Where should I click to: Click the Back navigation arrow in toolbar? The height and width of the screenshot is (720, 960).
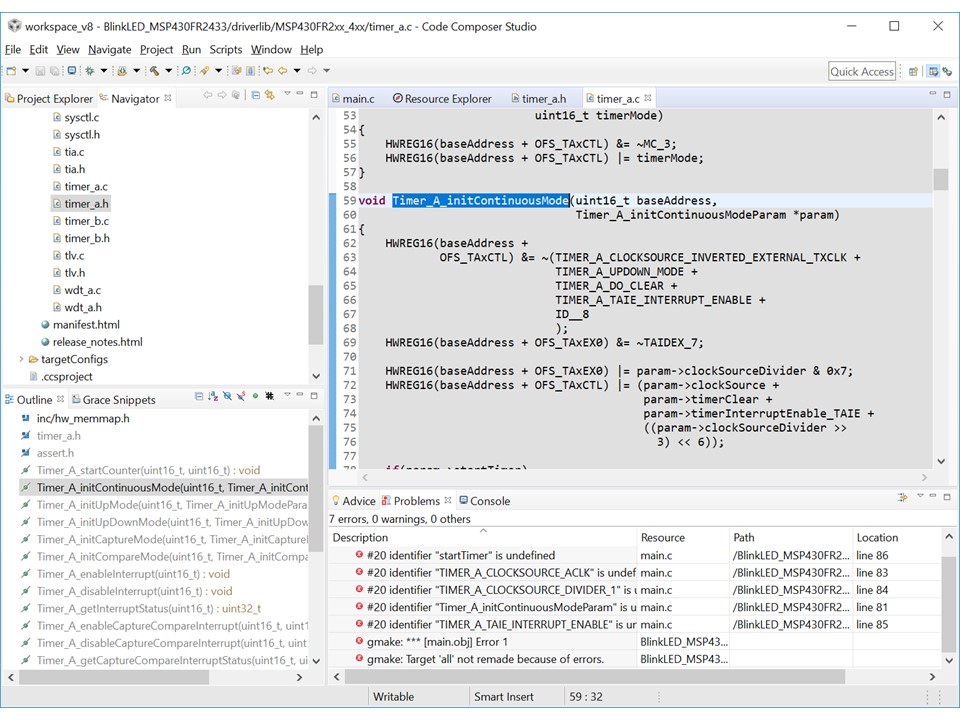coord(283,71)
